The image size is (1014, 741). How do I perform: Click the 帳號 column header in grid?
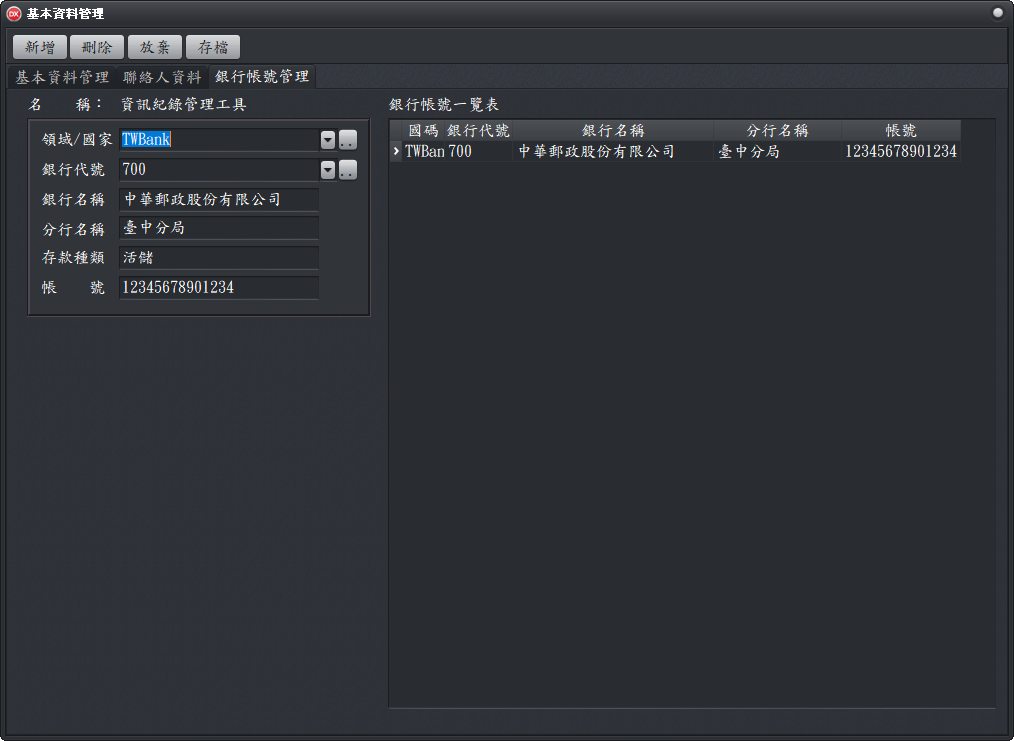click(901, 131)
